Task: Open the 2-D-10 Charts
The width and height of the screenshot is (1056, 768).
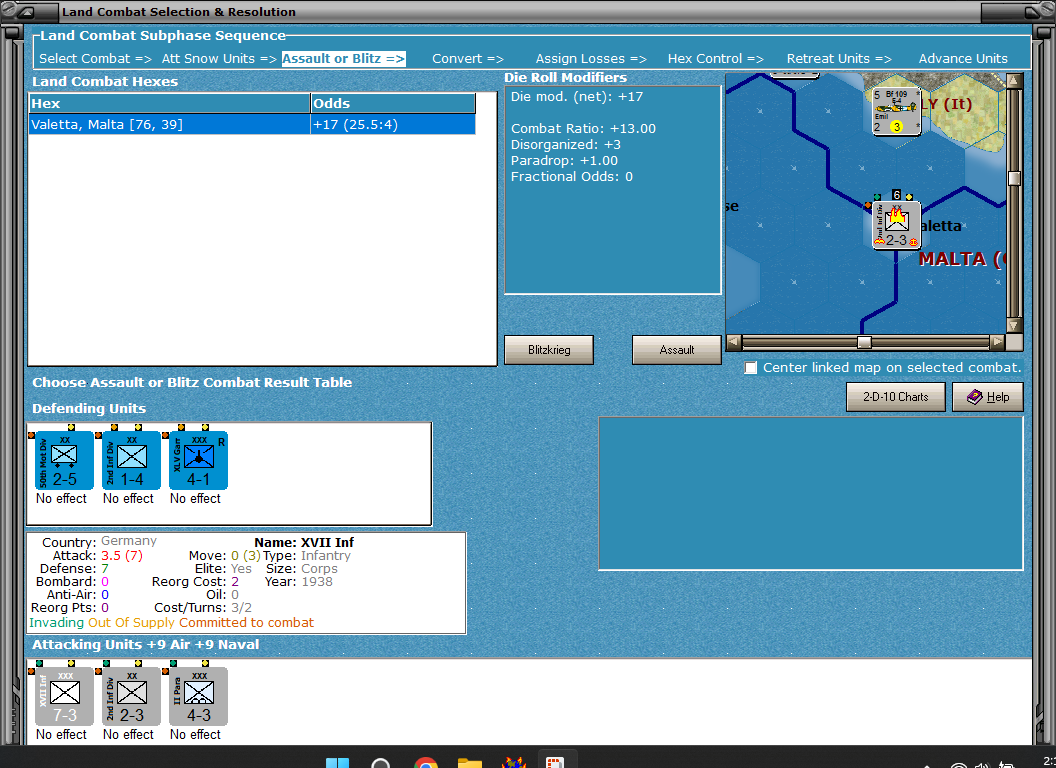Action: 895,397
